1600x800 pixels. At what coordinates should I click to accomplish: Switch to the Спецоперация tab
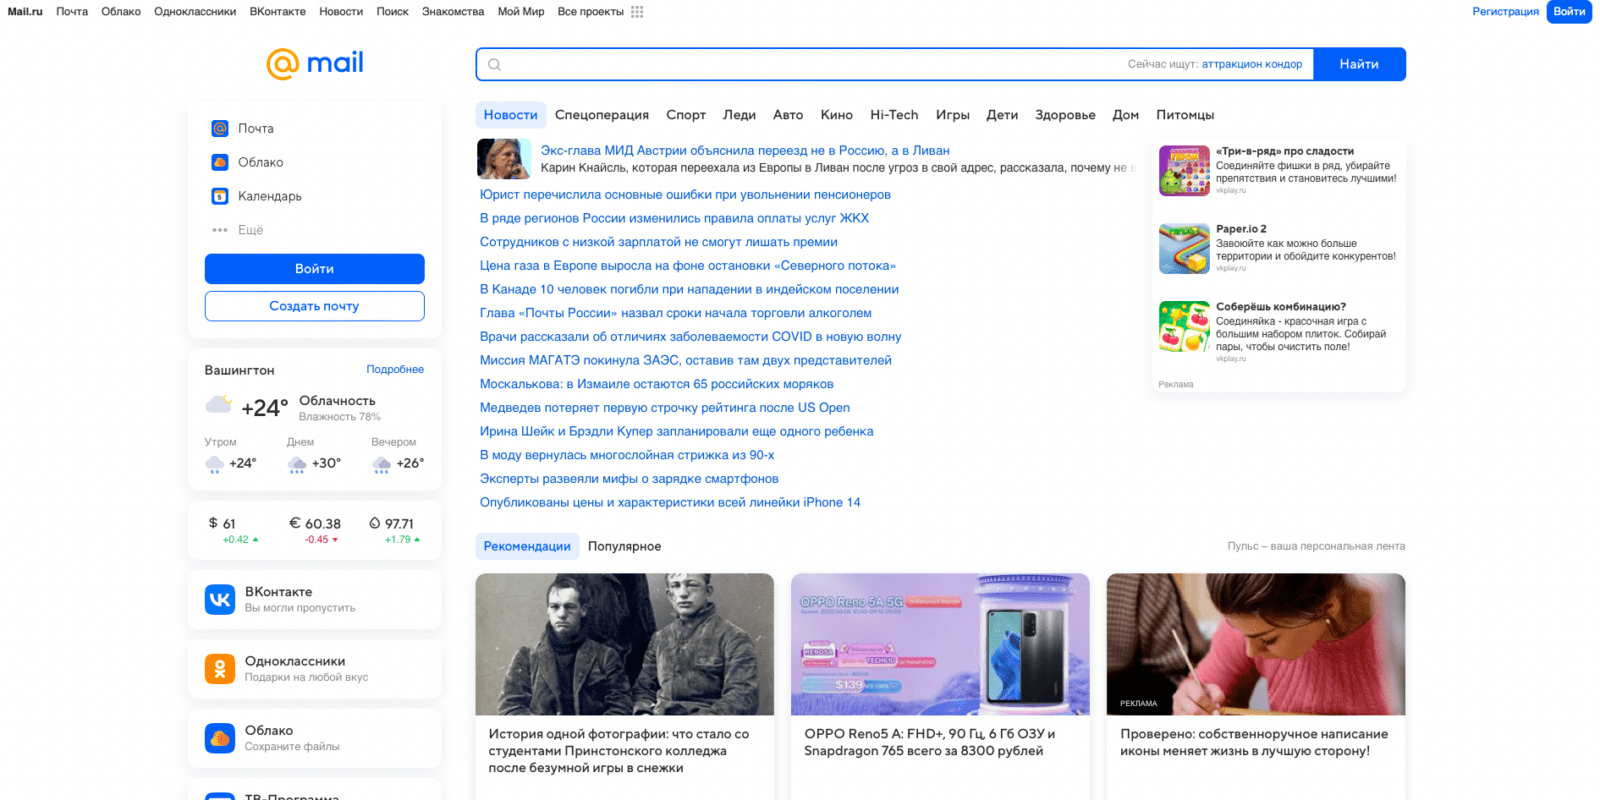click(x=602, y=115)
